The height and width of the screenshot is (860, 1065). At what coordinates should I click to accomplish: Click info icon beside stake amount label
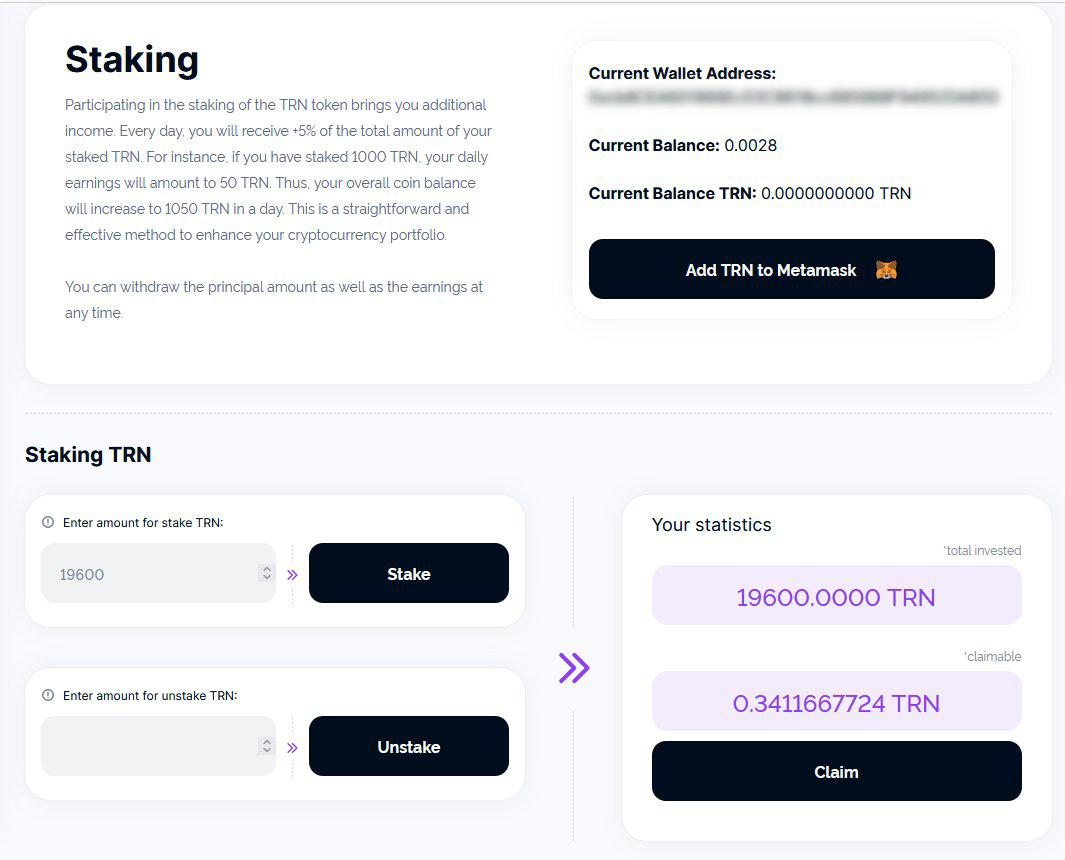click(x=48, y=522)
